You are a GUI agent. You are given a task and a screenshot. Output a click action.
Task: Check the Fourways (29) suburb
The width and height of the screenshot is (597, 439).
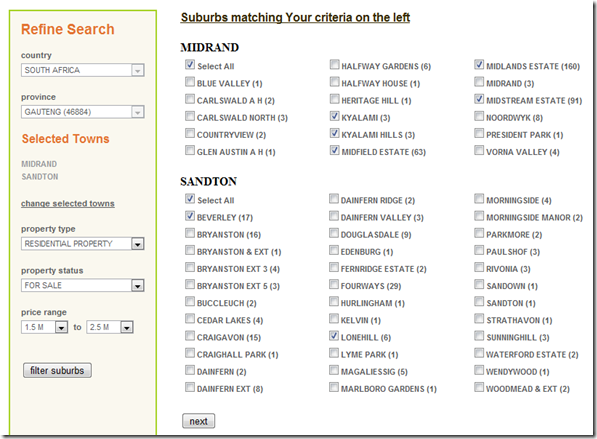(334, 284)
